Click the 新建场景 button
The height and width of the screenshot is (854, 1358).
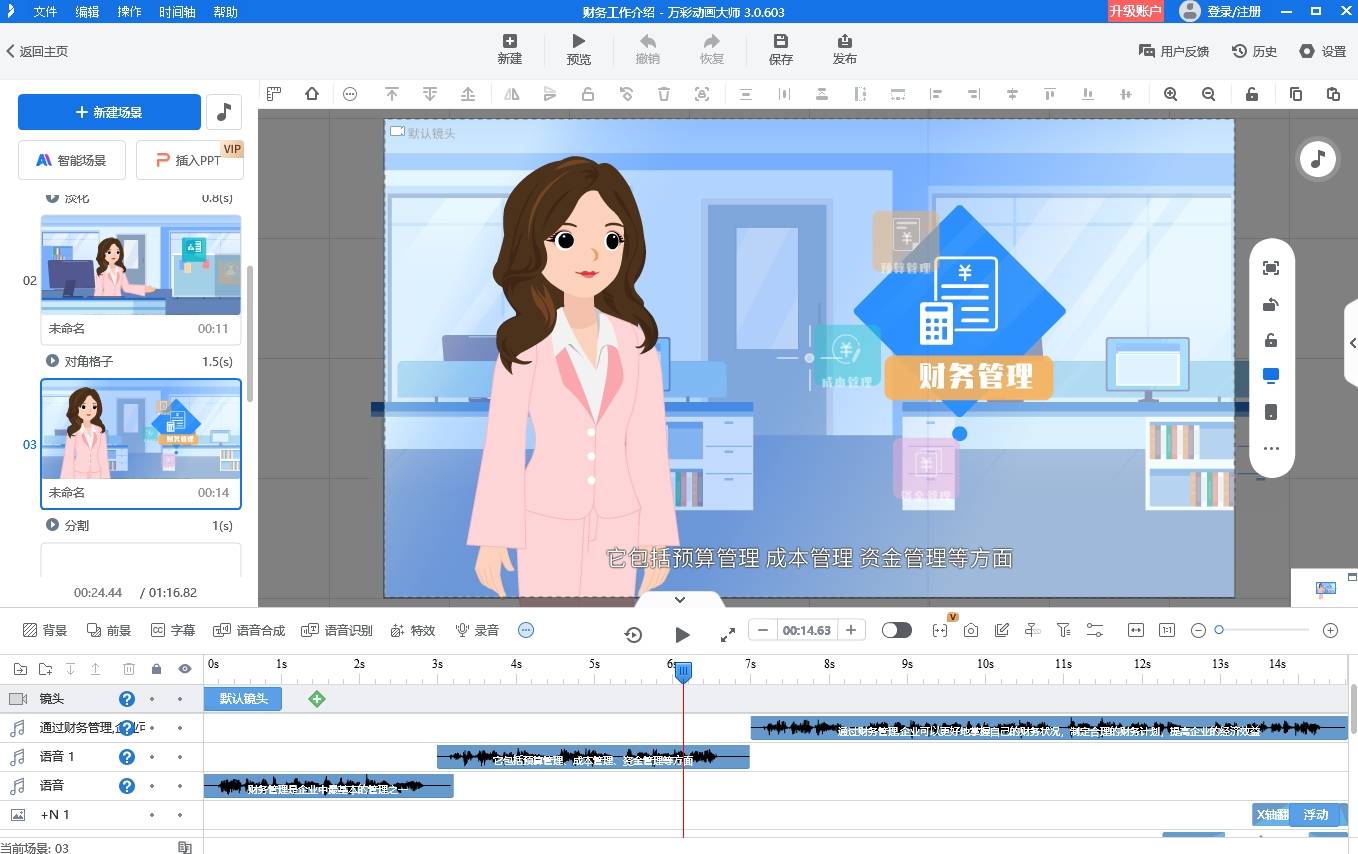coord(109,113)
